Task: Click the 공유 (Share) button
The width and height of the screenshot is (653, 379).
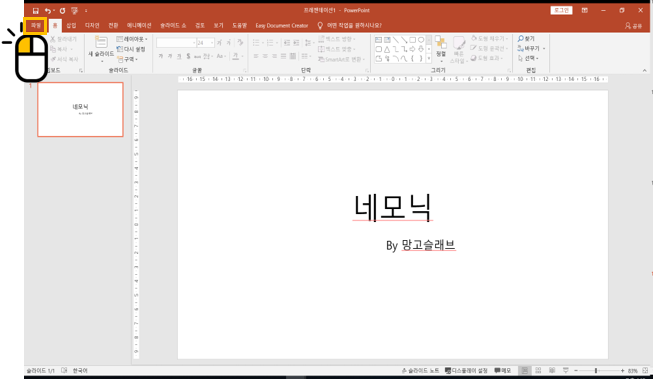Action: [633, 26]
